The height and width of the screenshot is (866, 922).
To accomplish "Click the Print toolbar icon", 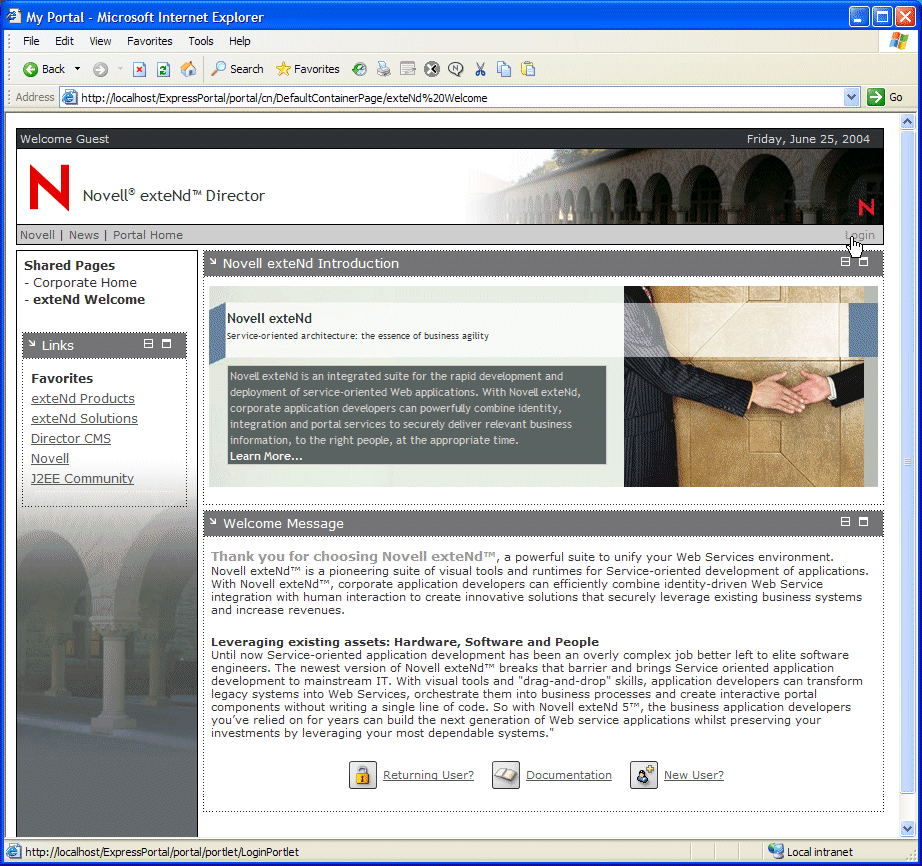I will pos(383,69).
